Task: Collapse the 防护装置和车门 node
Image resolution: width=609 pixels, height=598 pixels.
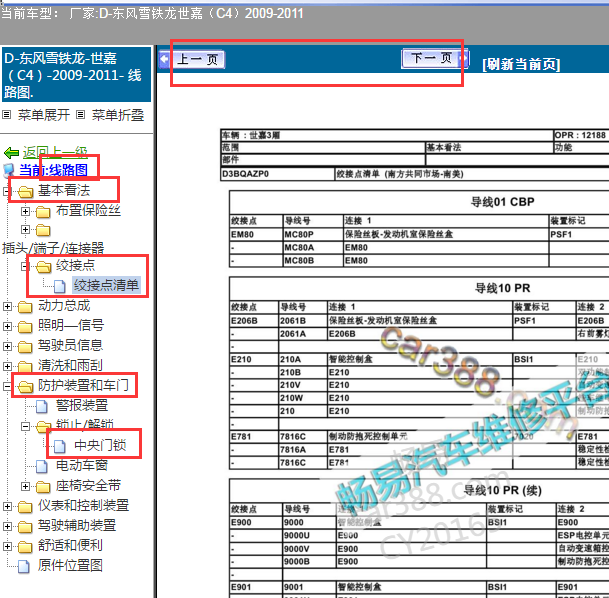Action: [x=7, y=386]
